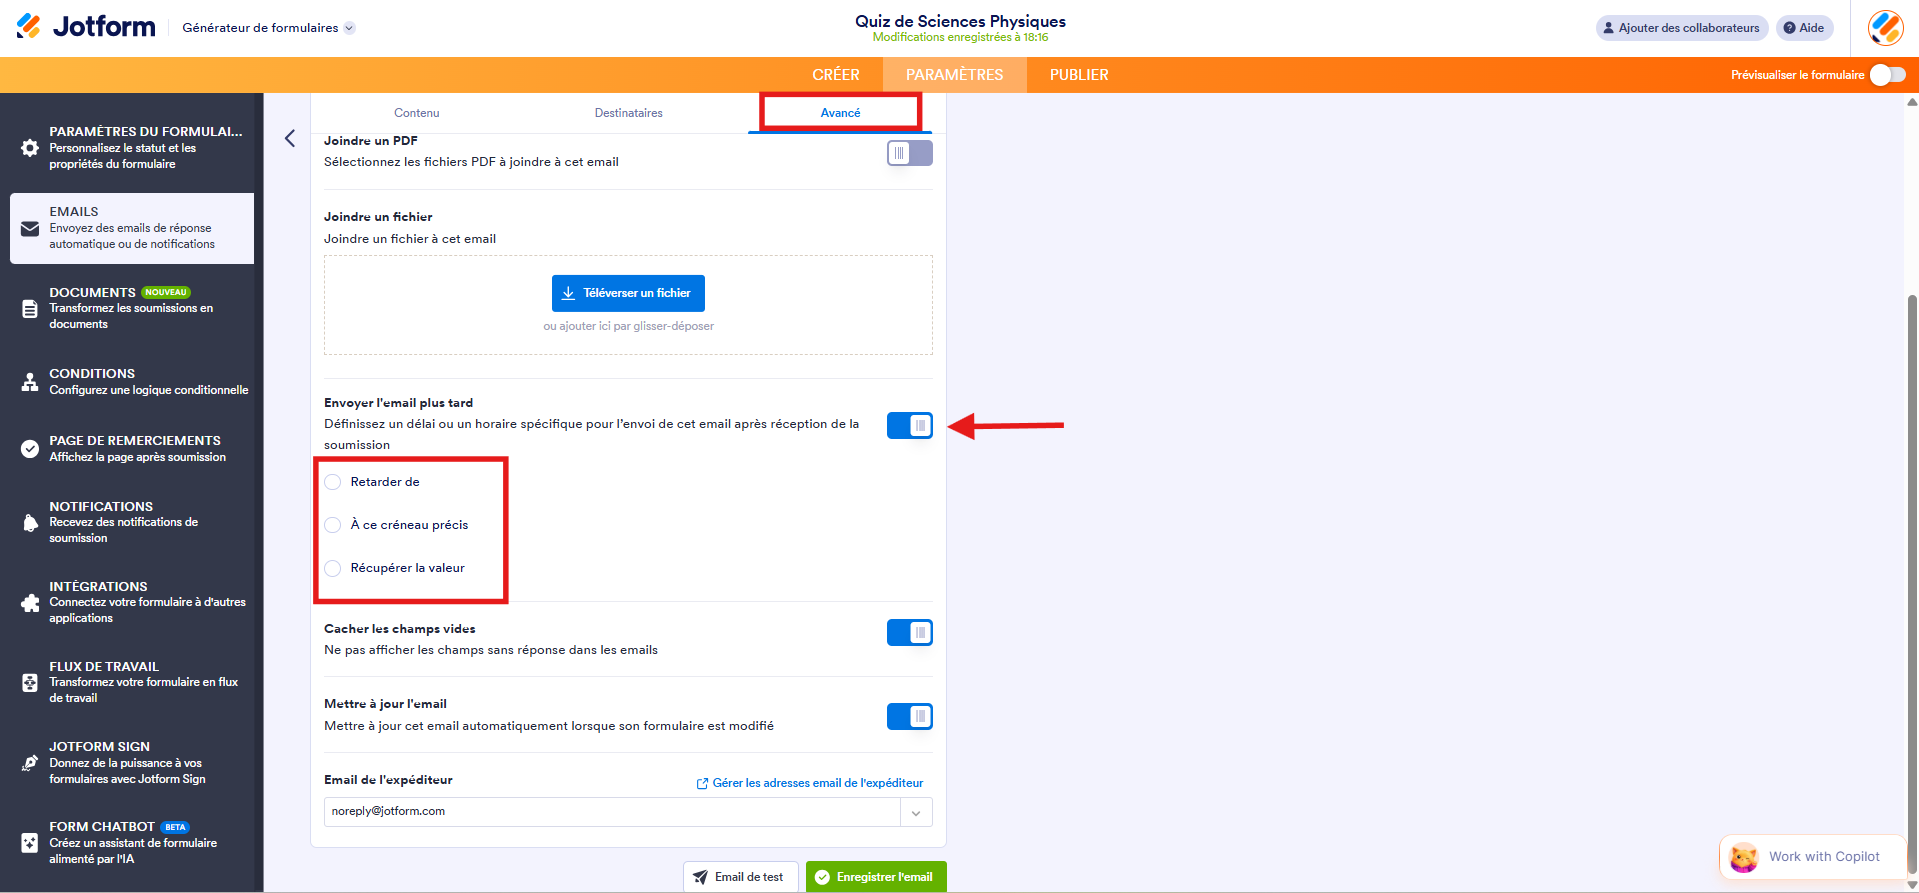Disable the Envoyer l'email plus tard switch
Image resolution: width=1919 pixels, height=893 pixels.
[x=910, y=426]
